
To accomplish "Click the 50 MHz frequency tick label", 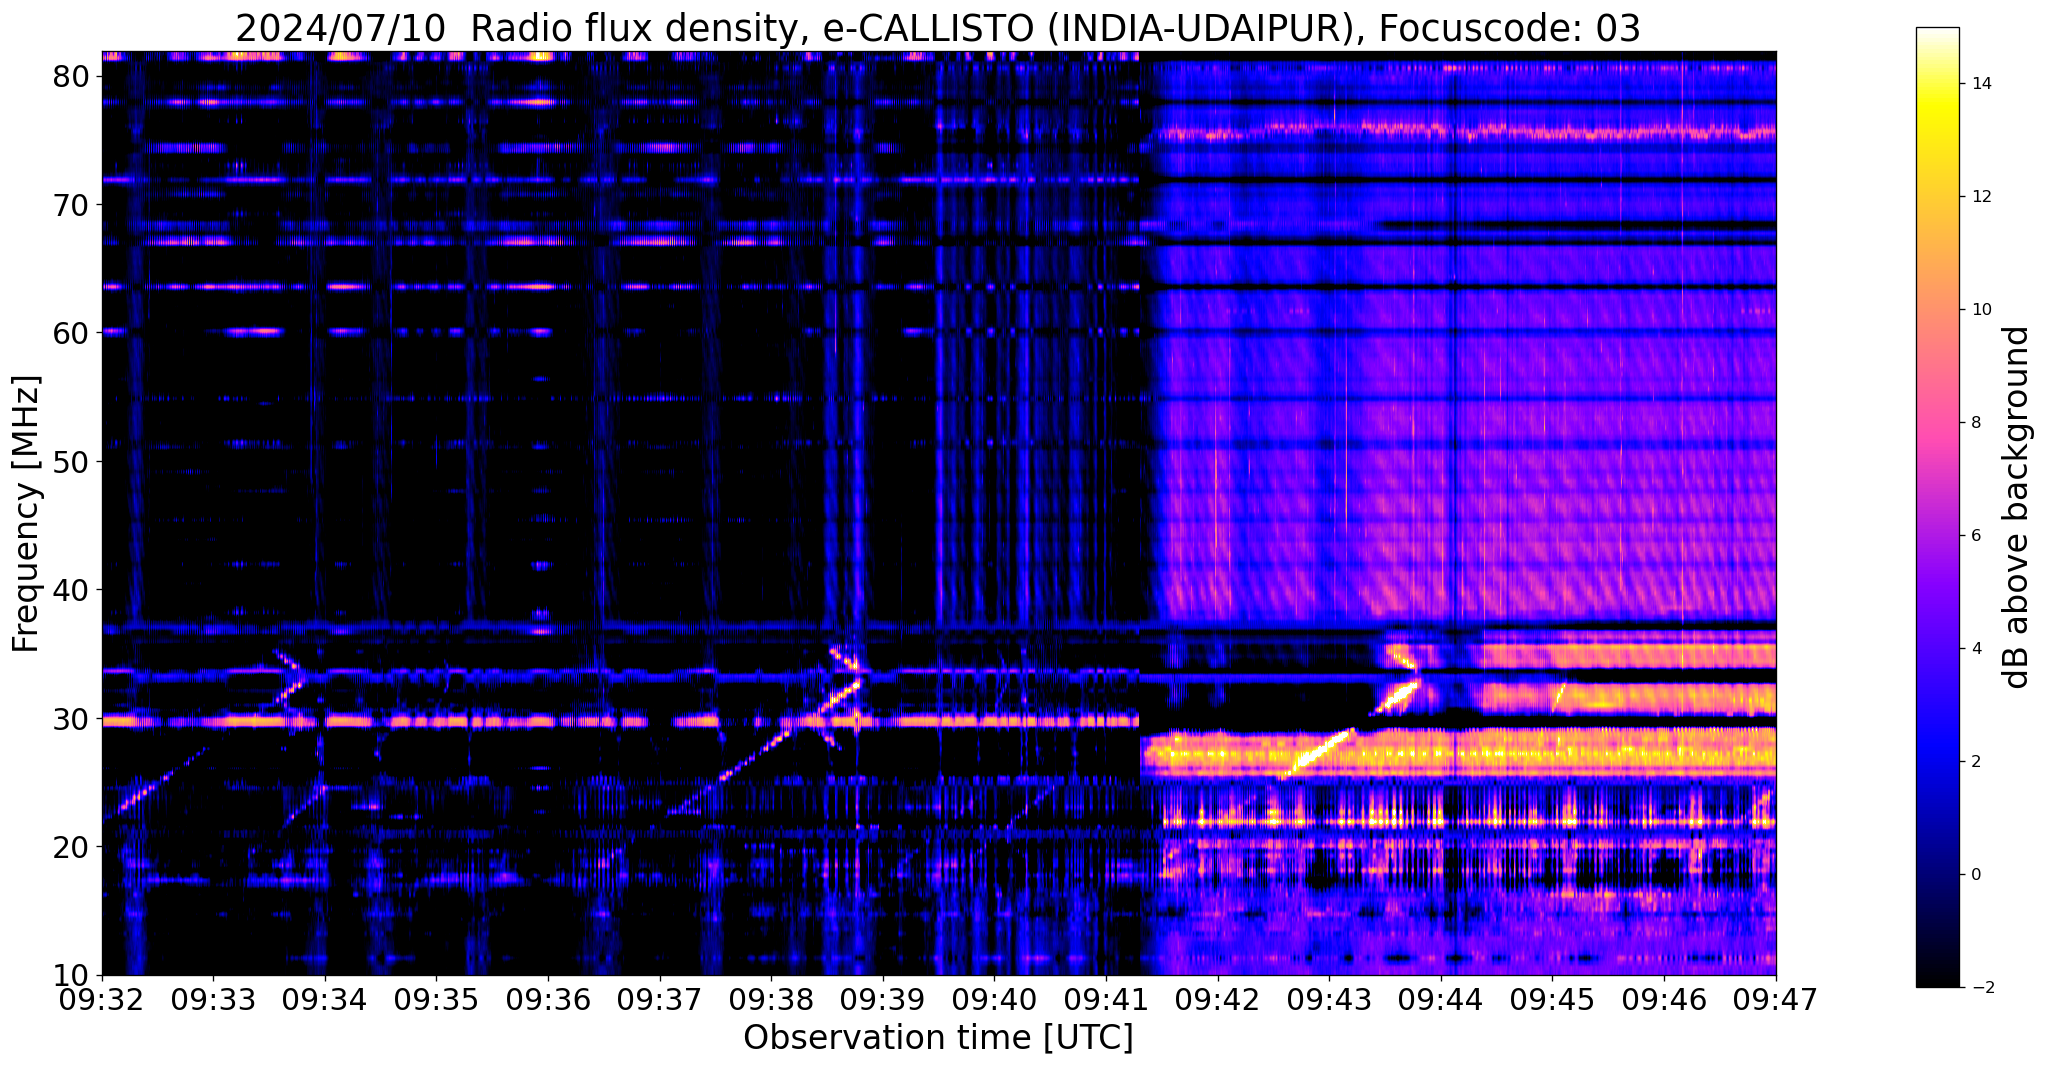I will click(72, 462).
